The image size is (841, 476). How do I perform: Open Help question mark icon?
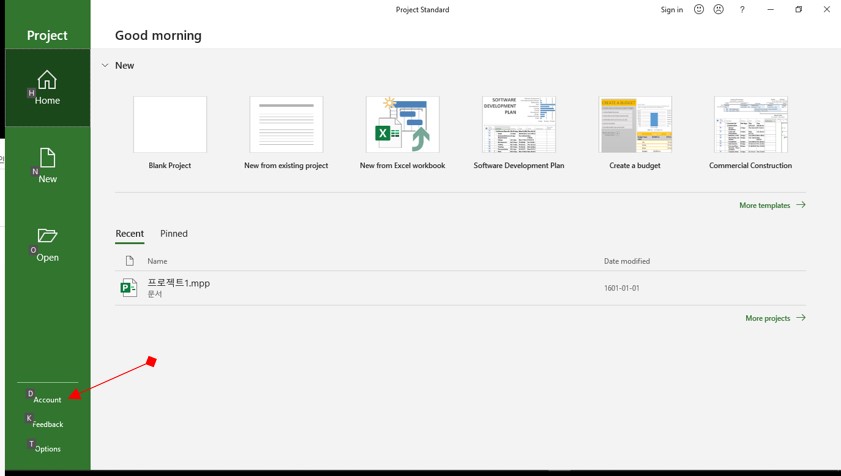coord(742,10)
